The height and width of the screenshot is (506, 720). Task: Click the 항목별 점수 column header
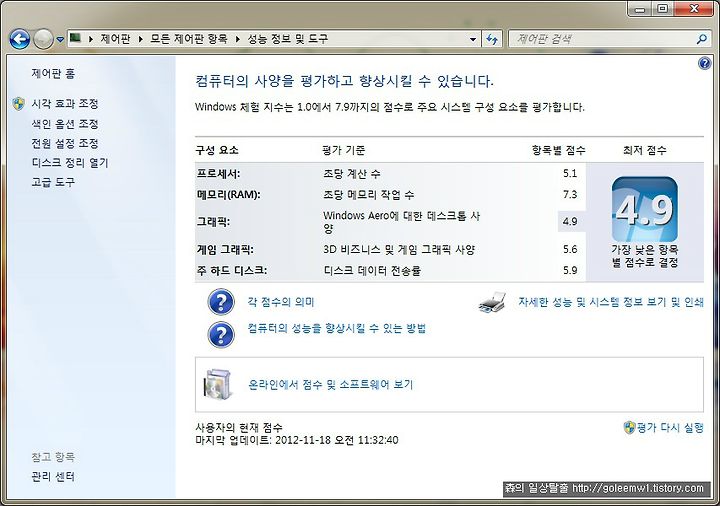click(x=558, y=150)
